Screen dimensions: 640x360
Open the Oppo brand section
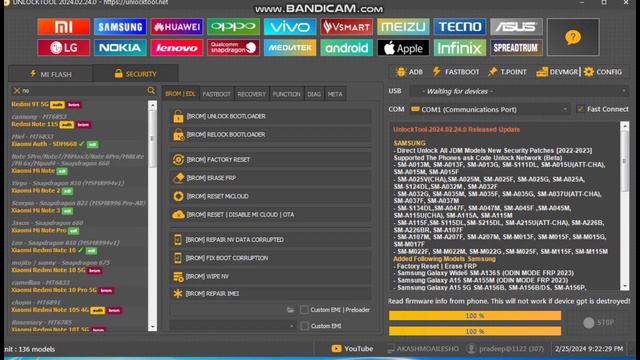233,27
